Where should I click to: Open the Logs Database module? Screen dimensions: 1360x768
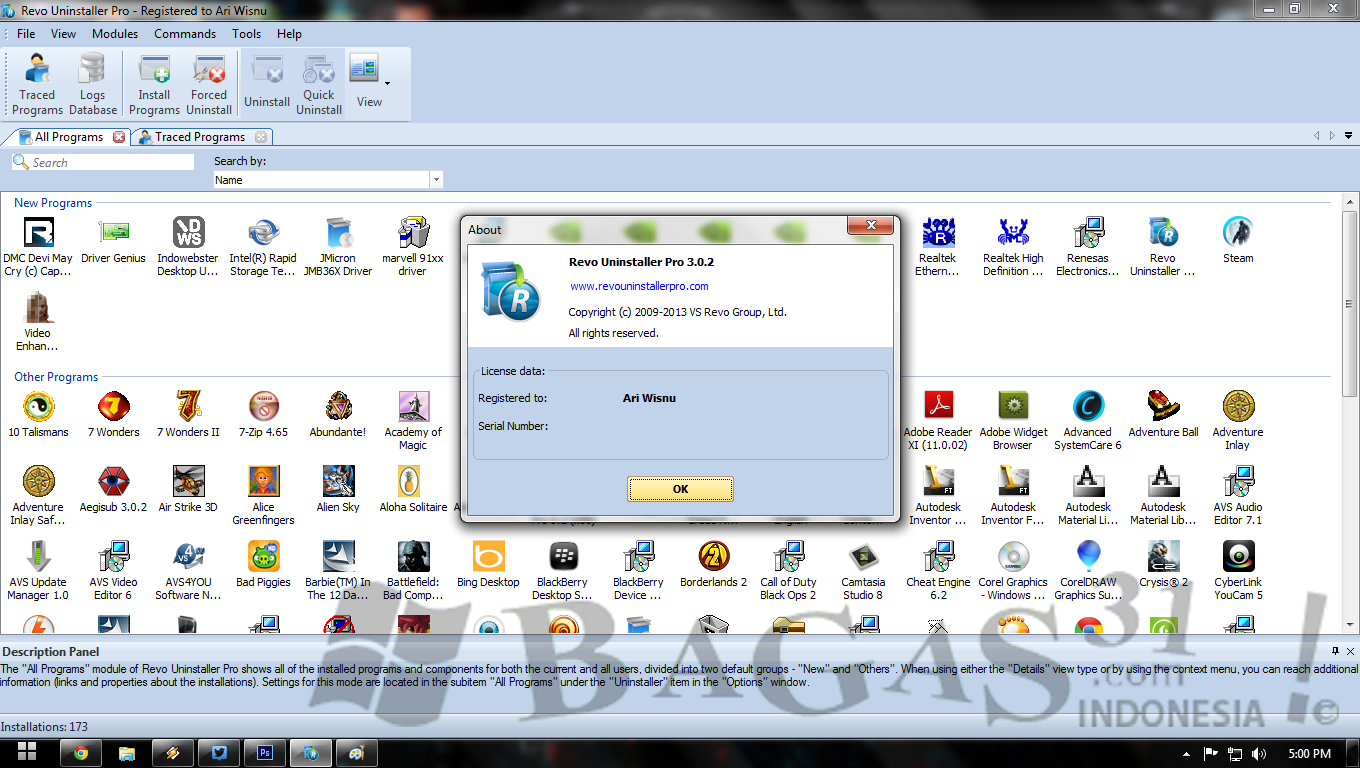[93, 84]
